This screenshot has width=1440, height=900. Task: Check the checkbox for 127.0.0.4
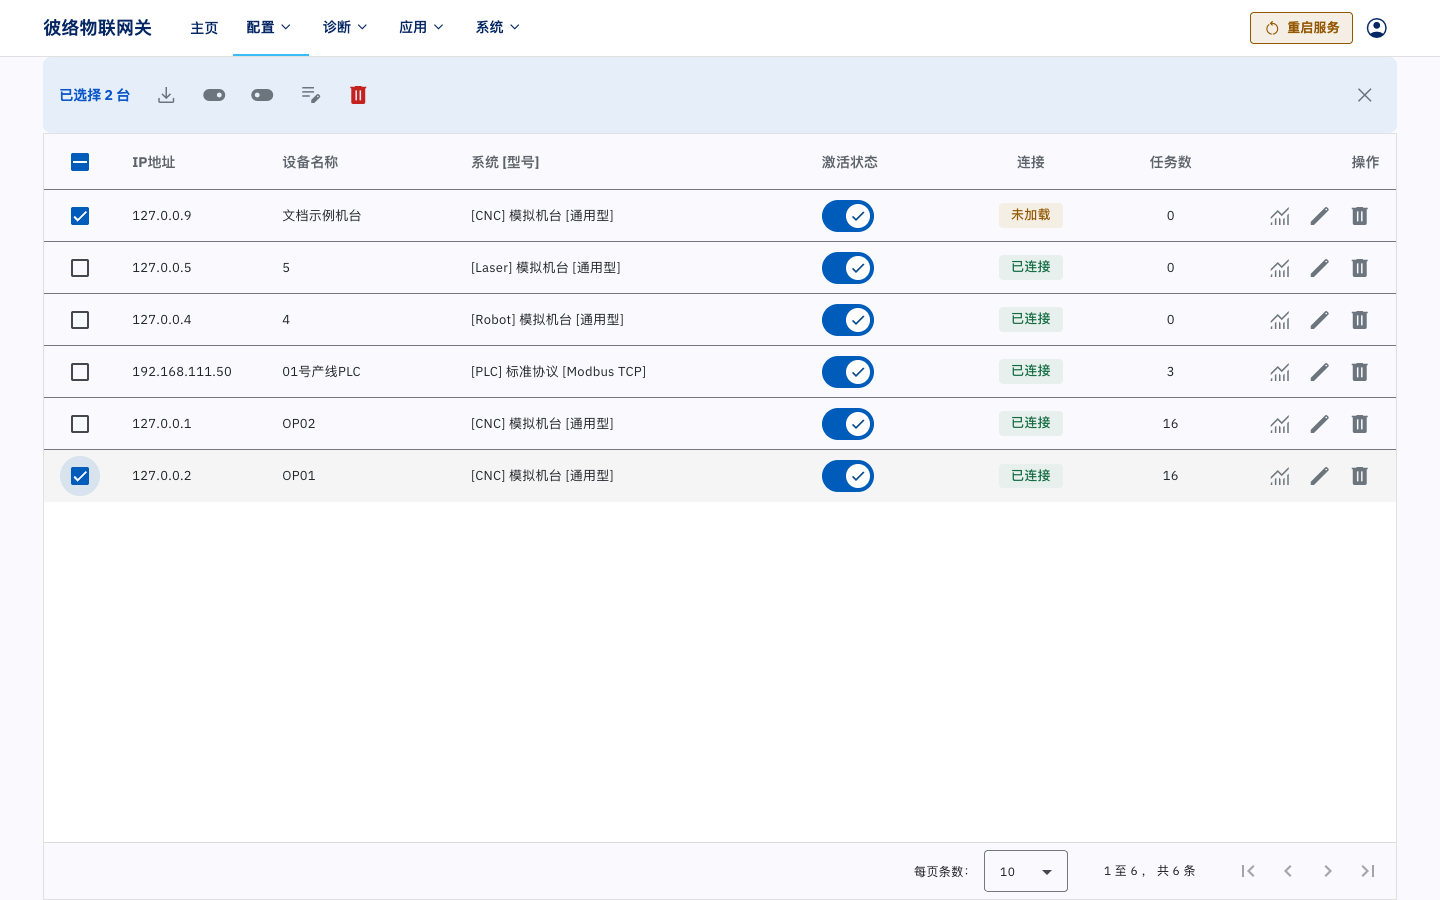pos(80,320)
